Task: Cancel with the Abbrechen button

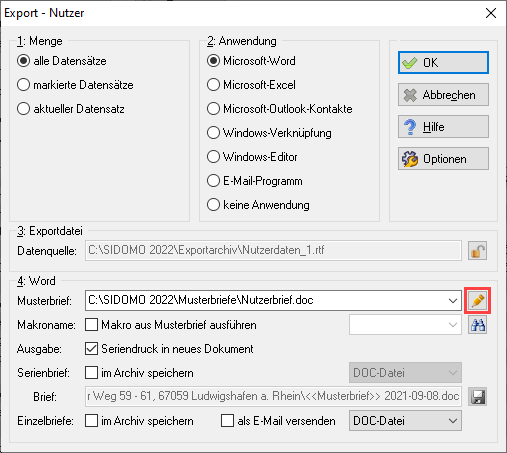Action: pos(443,95)
